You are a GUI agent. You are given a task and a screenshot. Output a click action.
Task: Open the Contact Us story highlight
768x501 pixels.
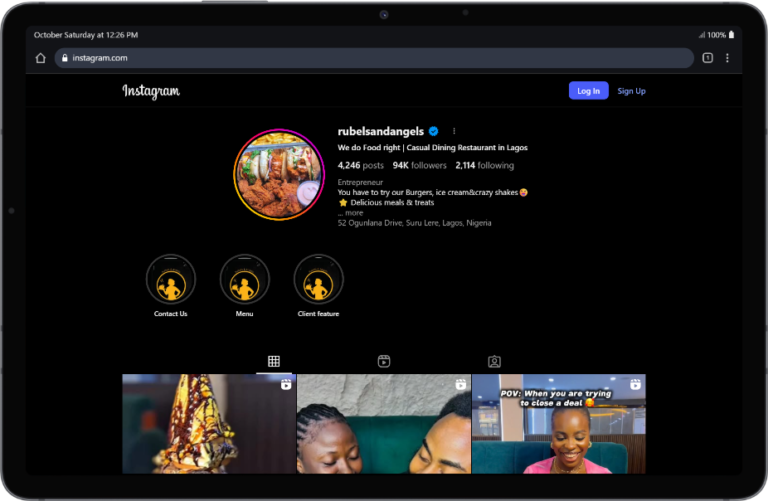tap(170, 279)
